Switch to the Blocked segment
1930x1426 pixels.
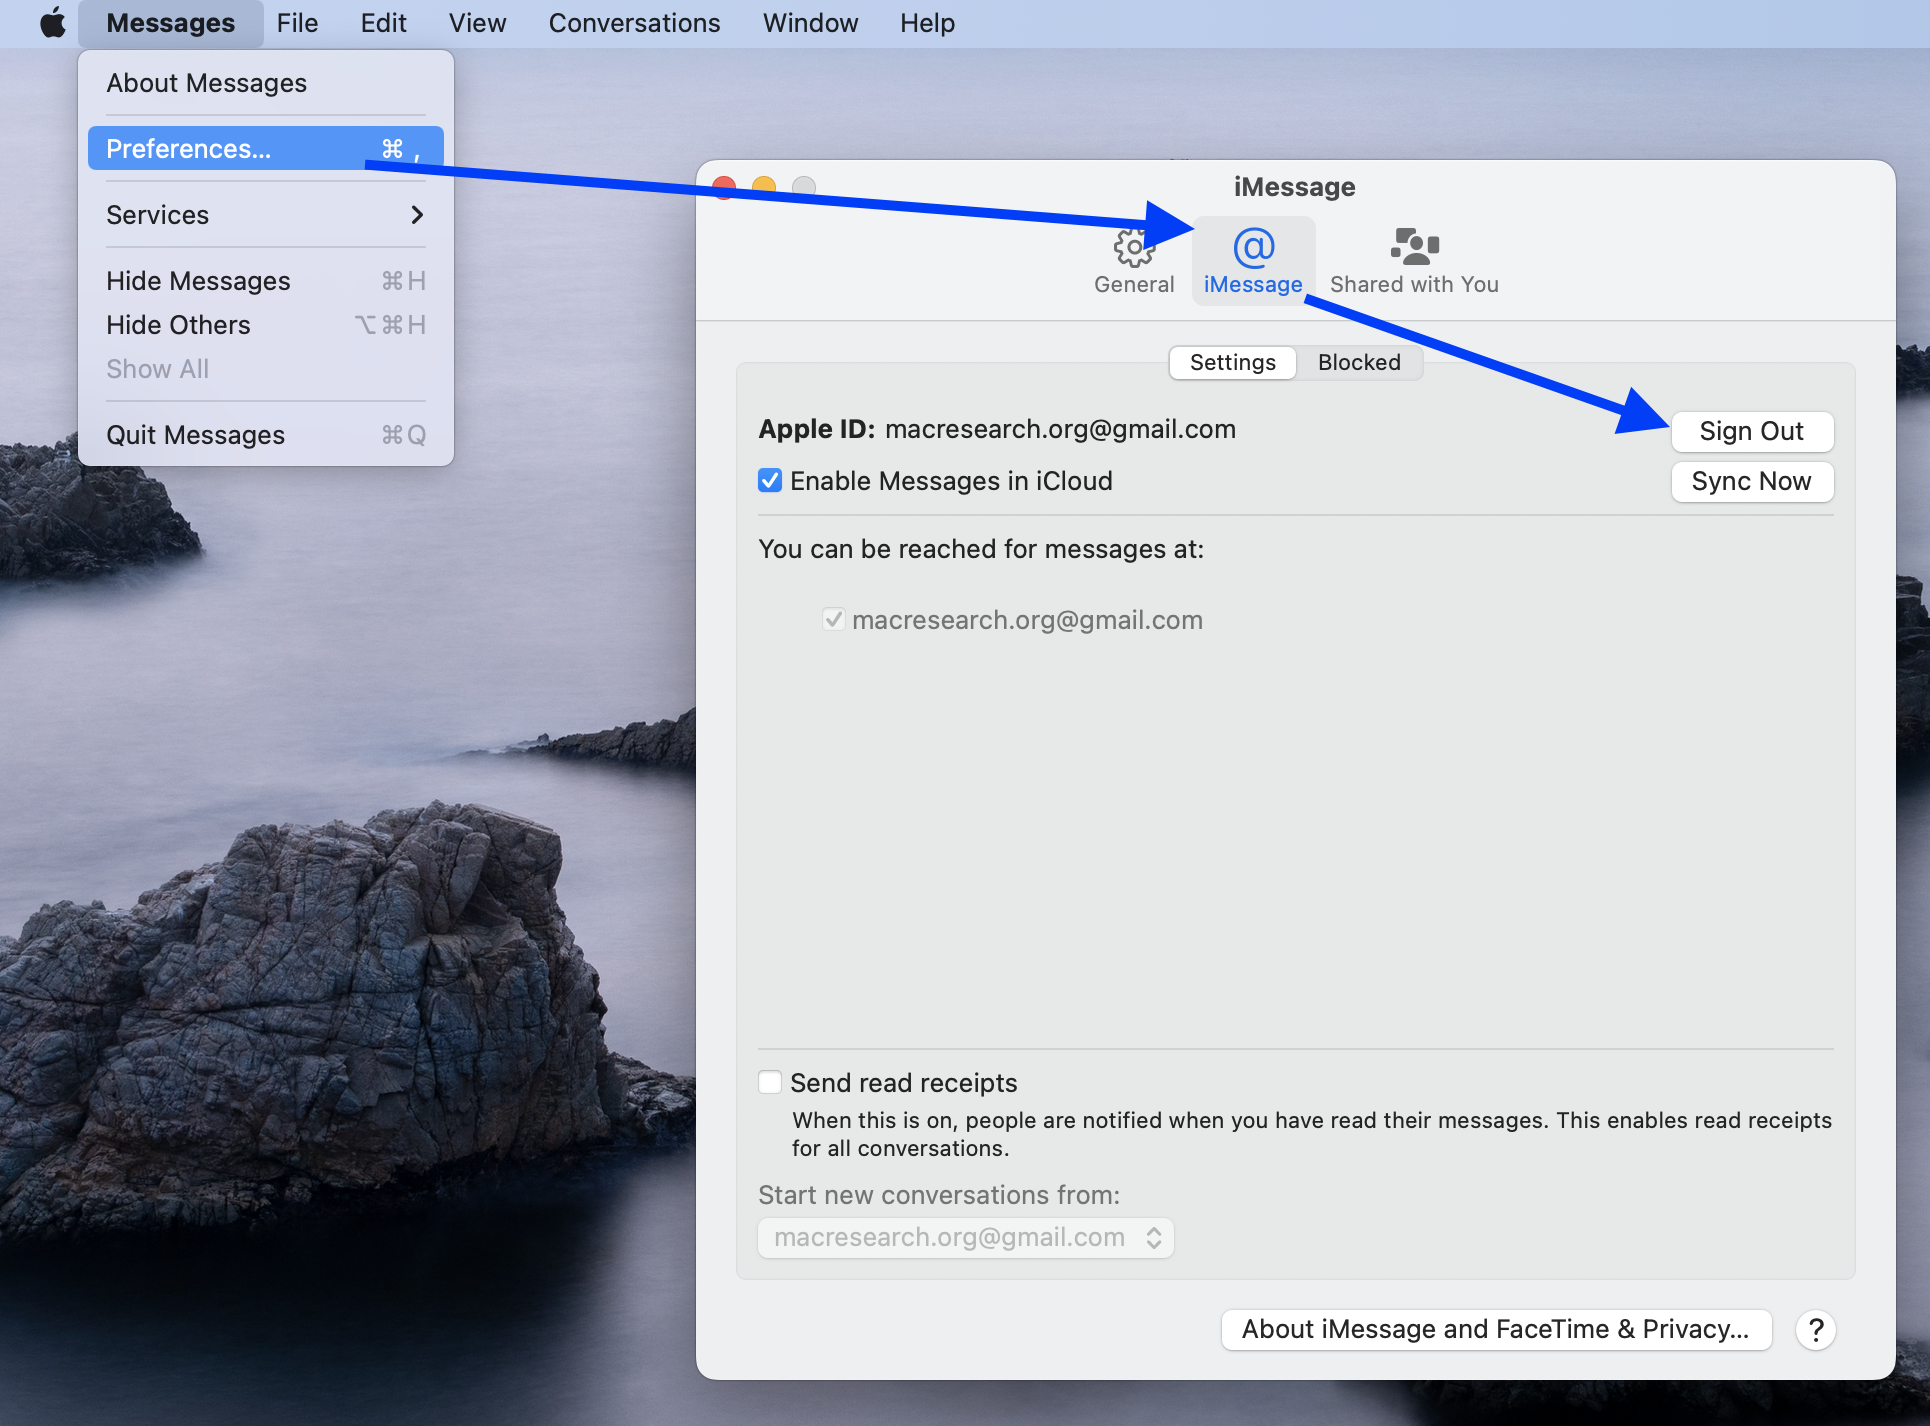tap(1359, 362)
